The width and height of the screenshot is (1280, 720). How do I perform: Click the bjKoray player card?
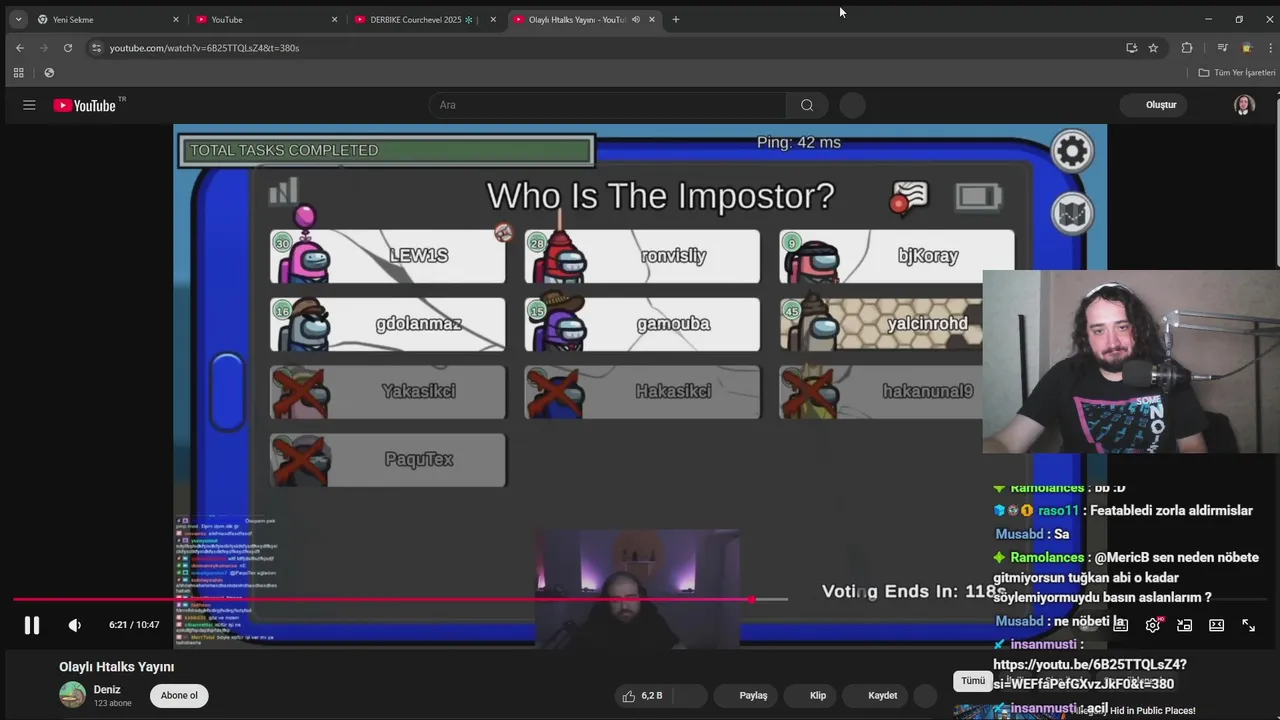(897, 256)
